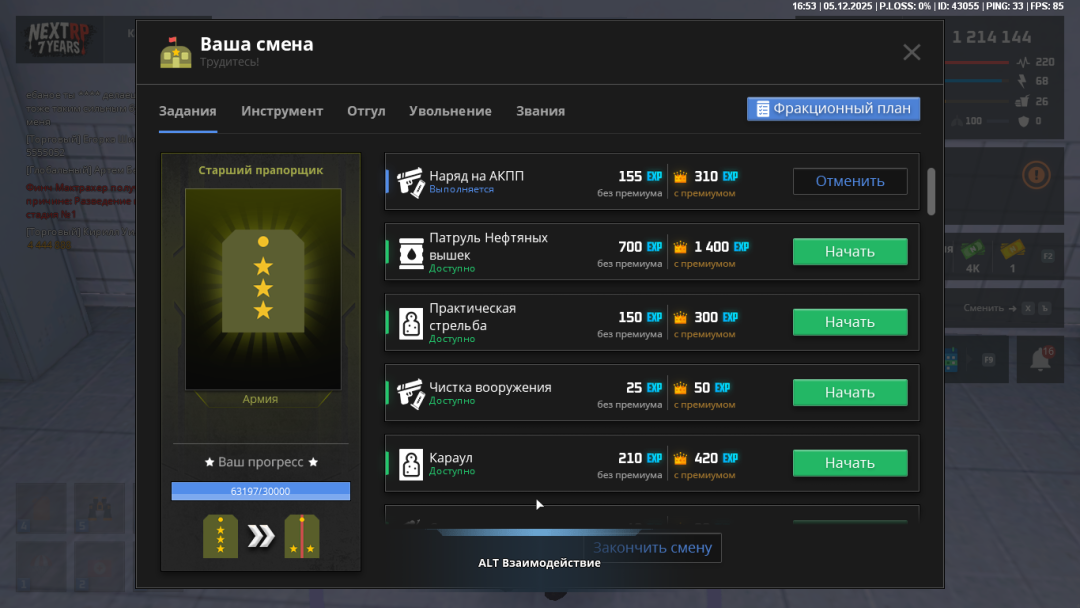Screen dimensions: 1080x608
Task: Click the crown premium icon next to 310 EXP
Action: tap(682, 175)
